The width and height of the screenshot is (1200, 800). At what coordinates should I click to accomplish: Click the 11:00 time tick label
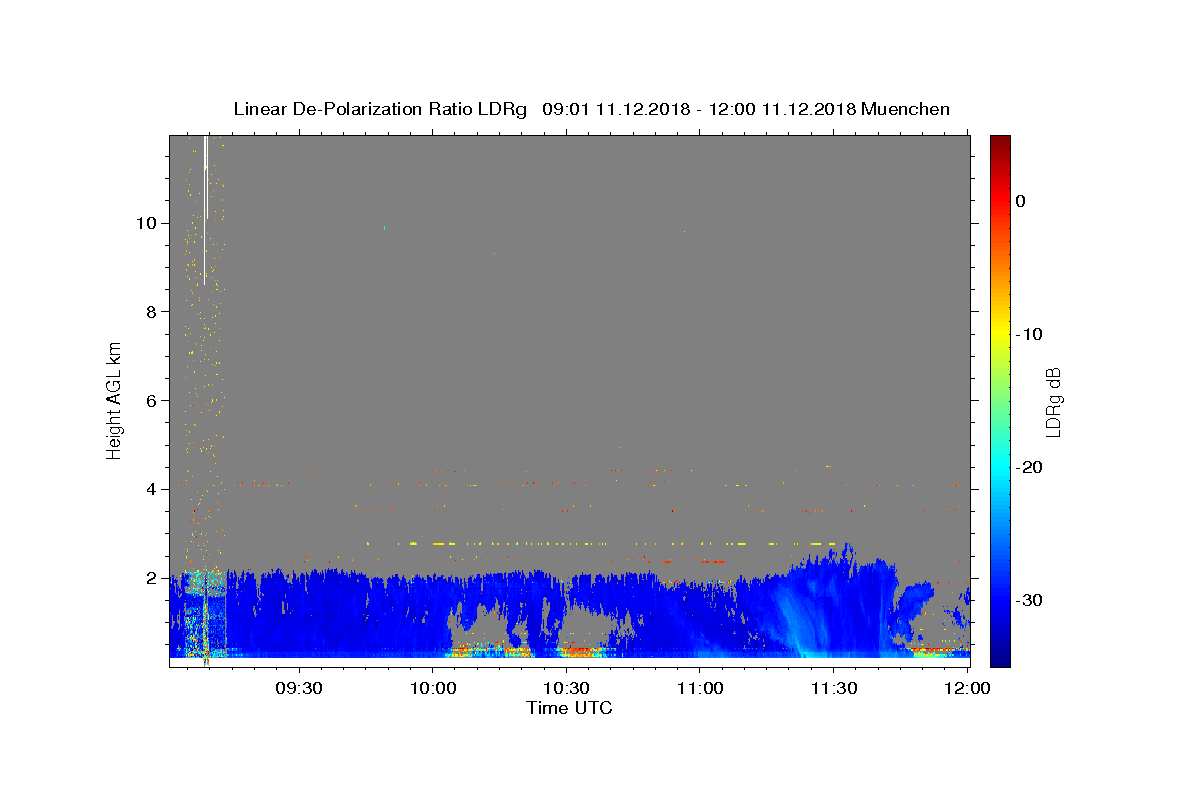point(700,689)
